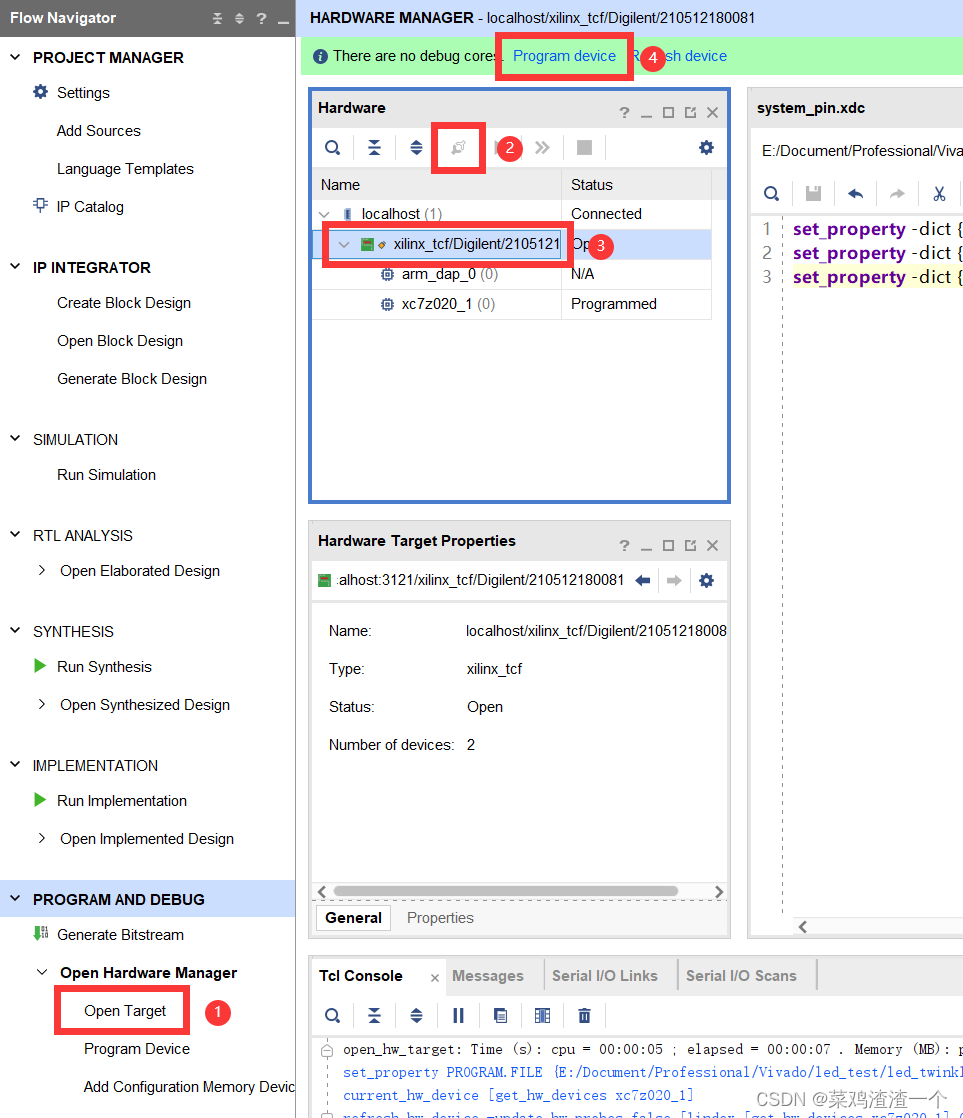Switch to Messages tab

click(x=488, y=975)
